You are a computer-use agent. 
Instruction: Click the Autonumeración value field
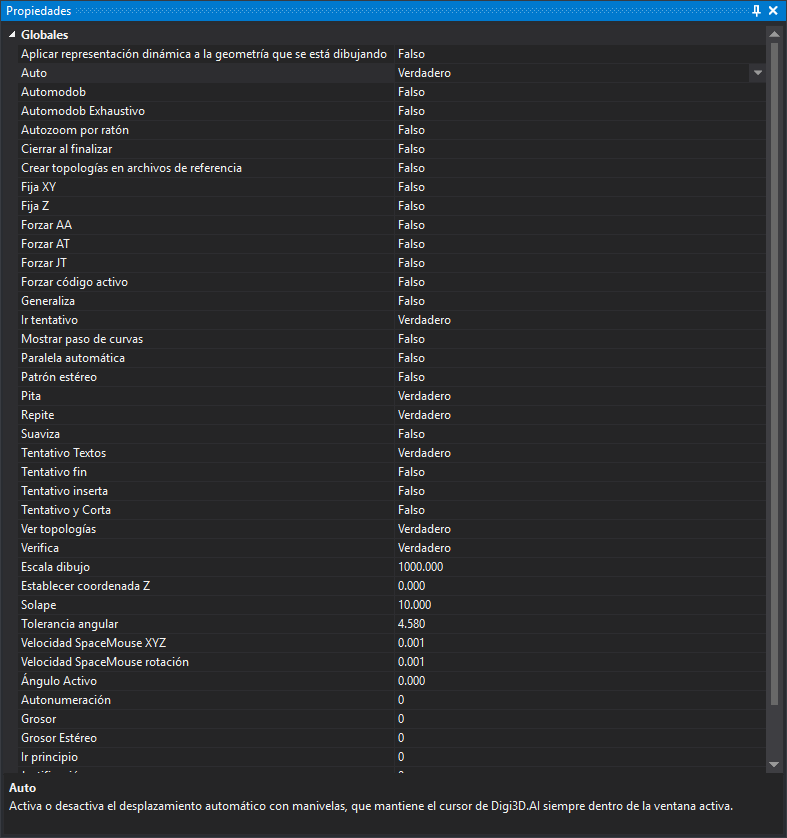[580, 700]
